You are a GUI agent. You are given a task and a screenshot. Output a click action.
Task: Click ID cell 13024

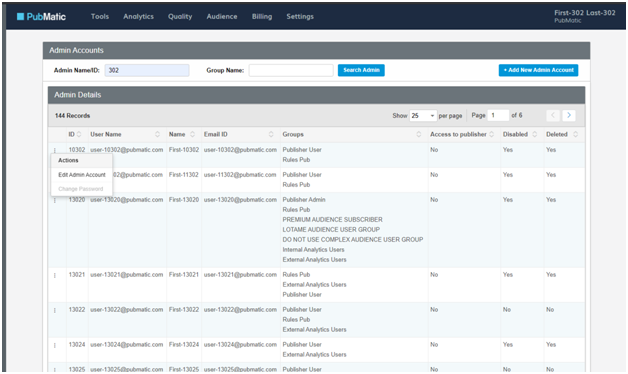76,344
